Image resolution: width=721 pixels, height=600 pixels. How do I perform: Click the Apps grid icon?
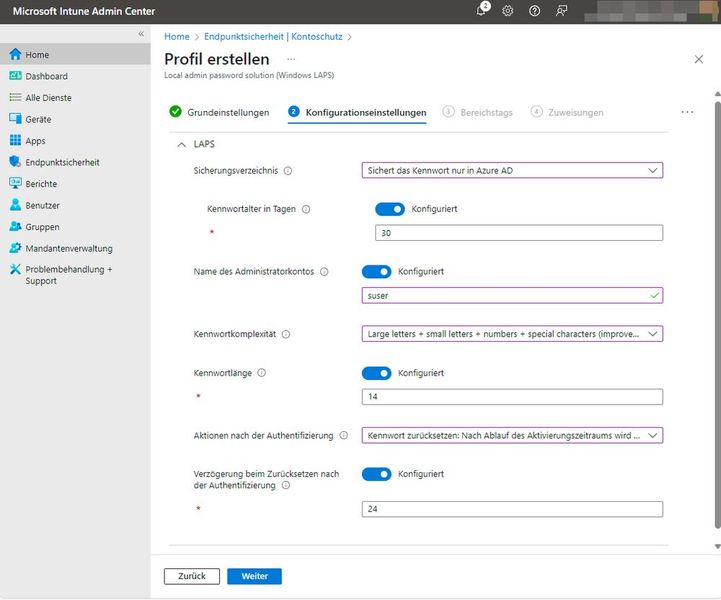pyautogui.click(x=15, y=140)
